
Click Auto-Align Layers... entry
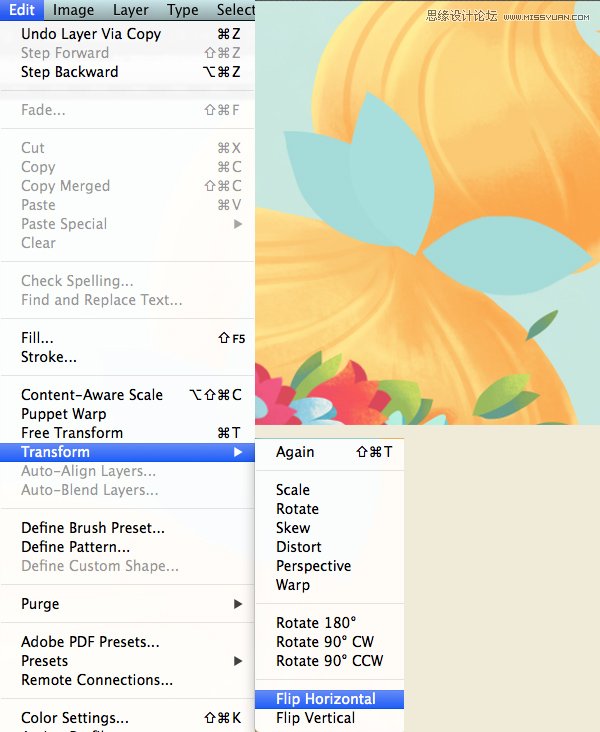pos(127,471)
